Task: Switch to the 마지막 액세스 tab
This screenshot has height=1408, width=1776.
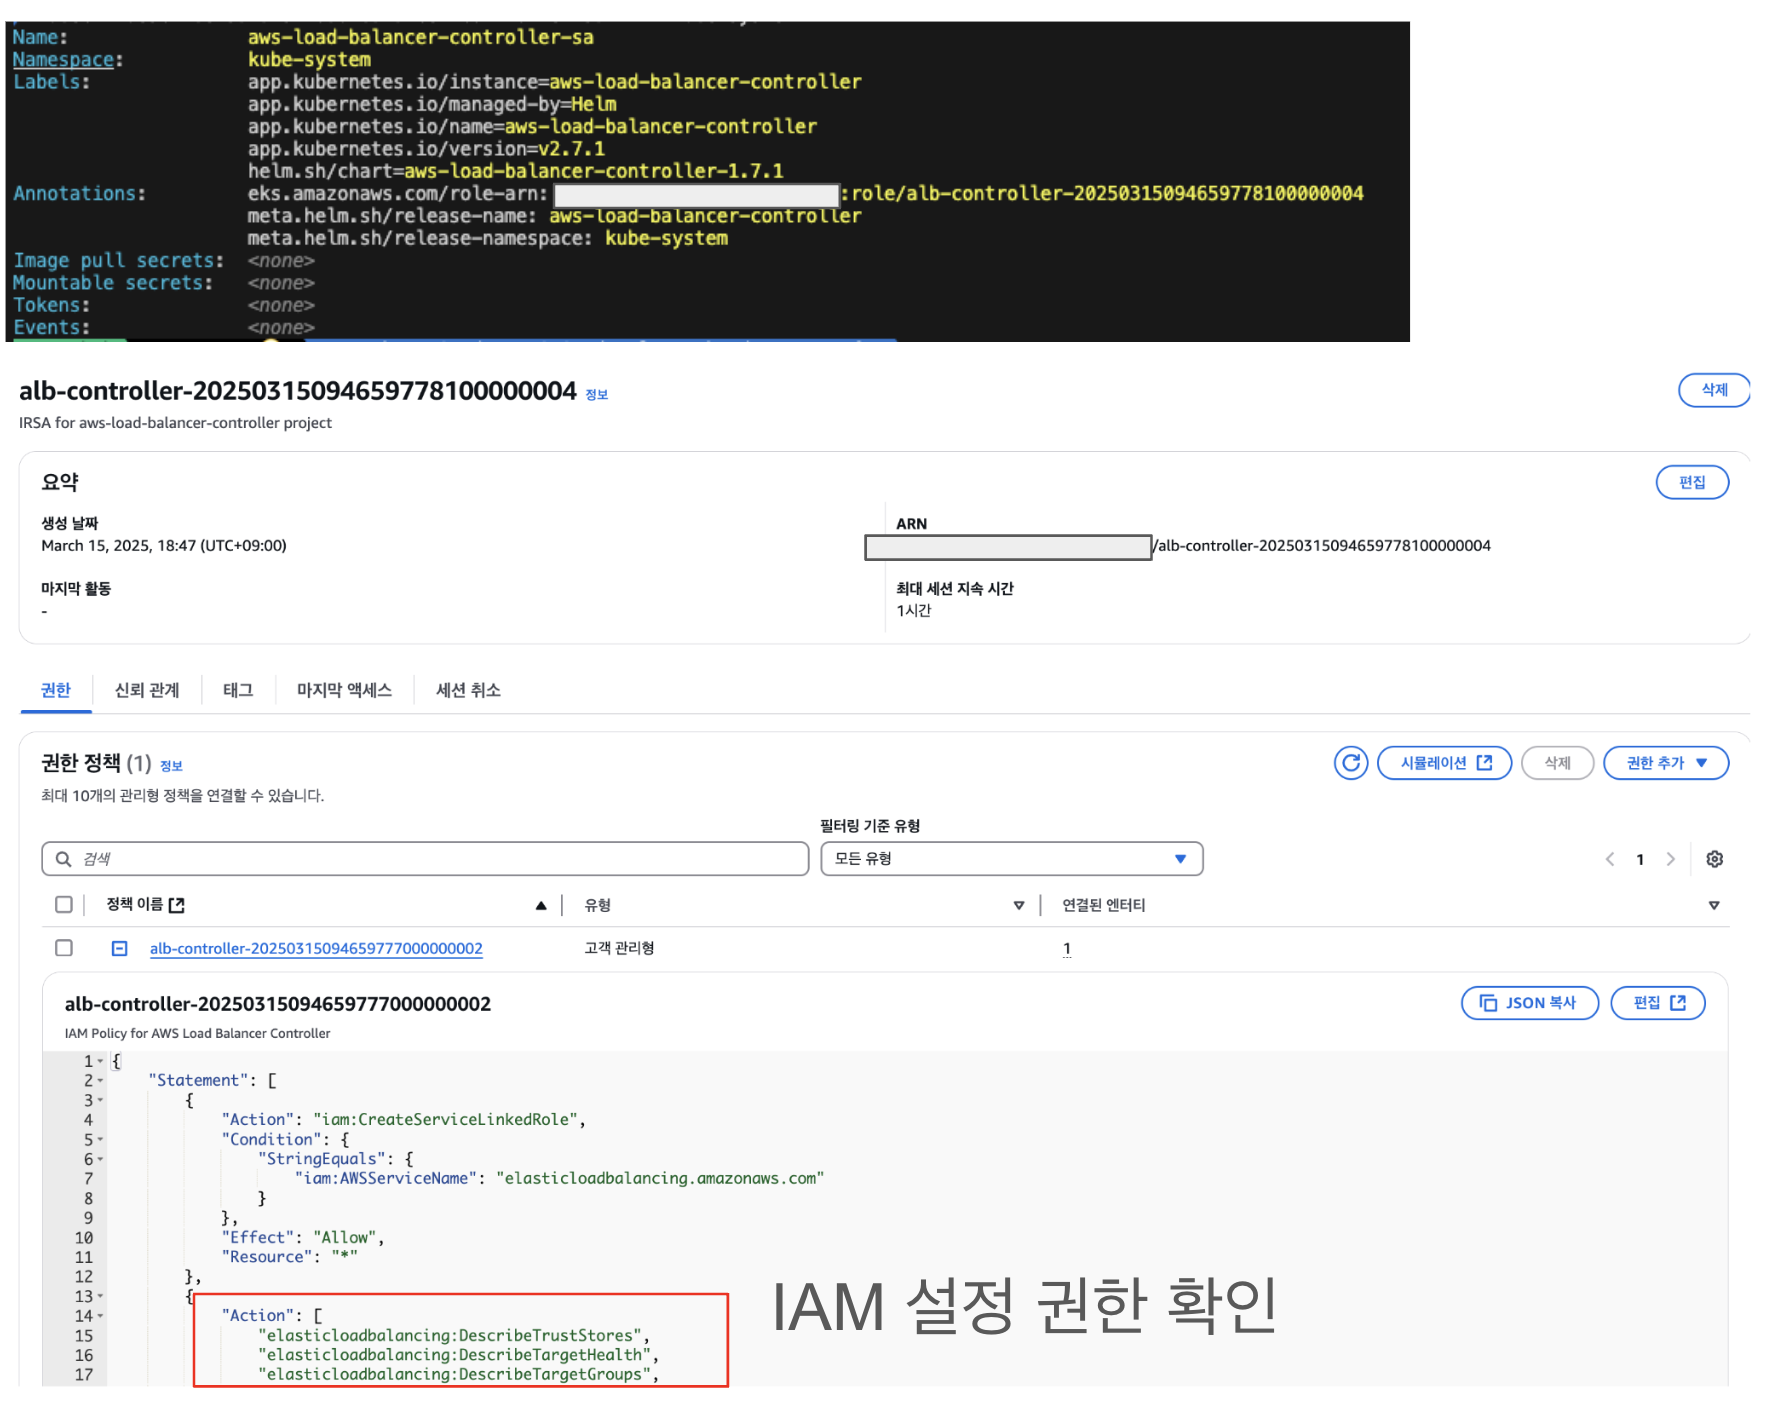Action: [x=344, y=690]
